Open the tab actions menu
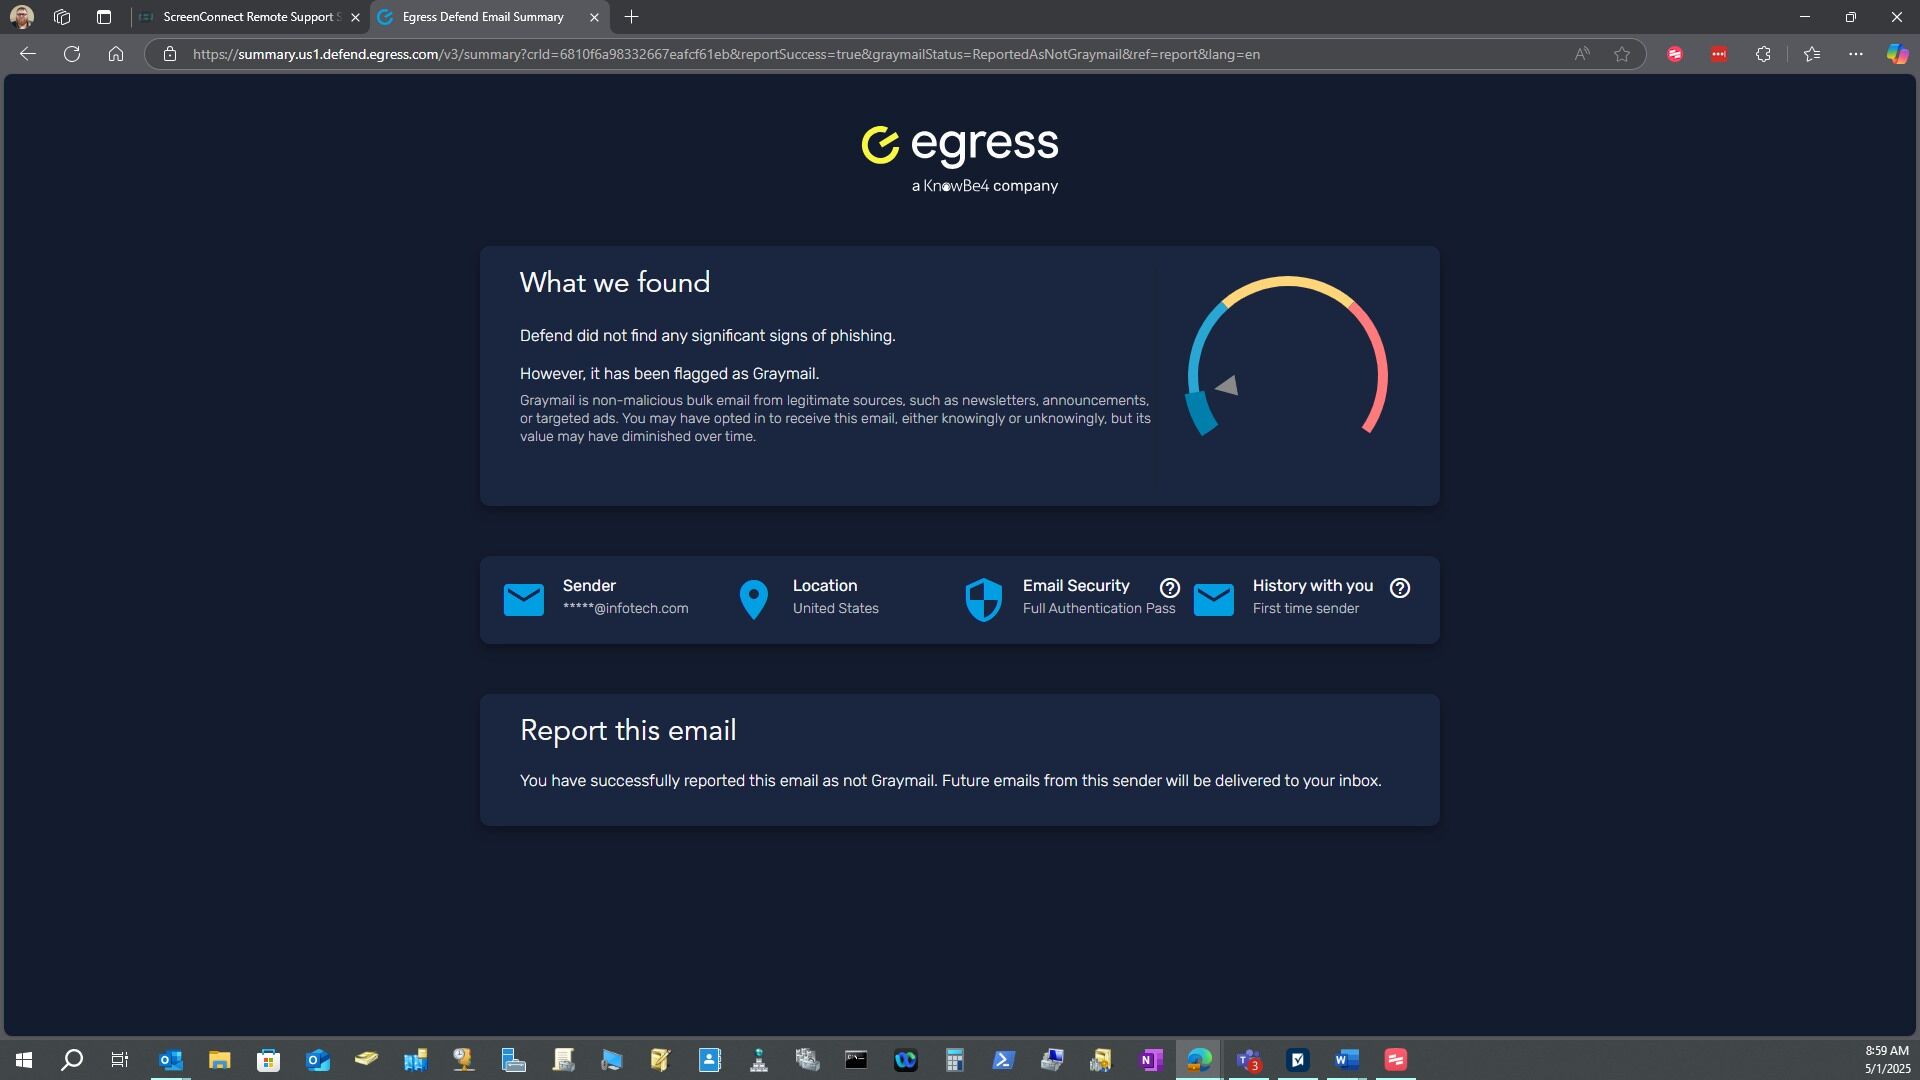This screenshot has width=1920, height=1080. (104, 17)
